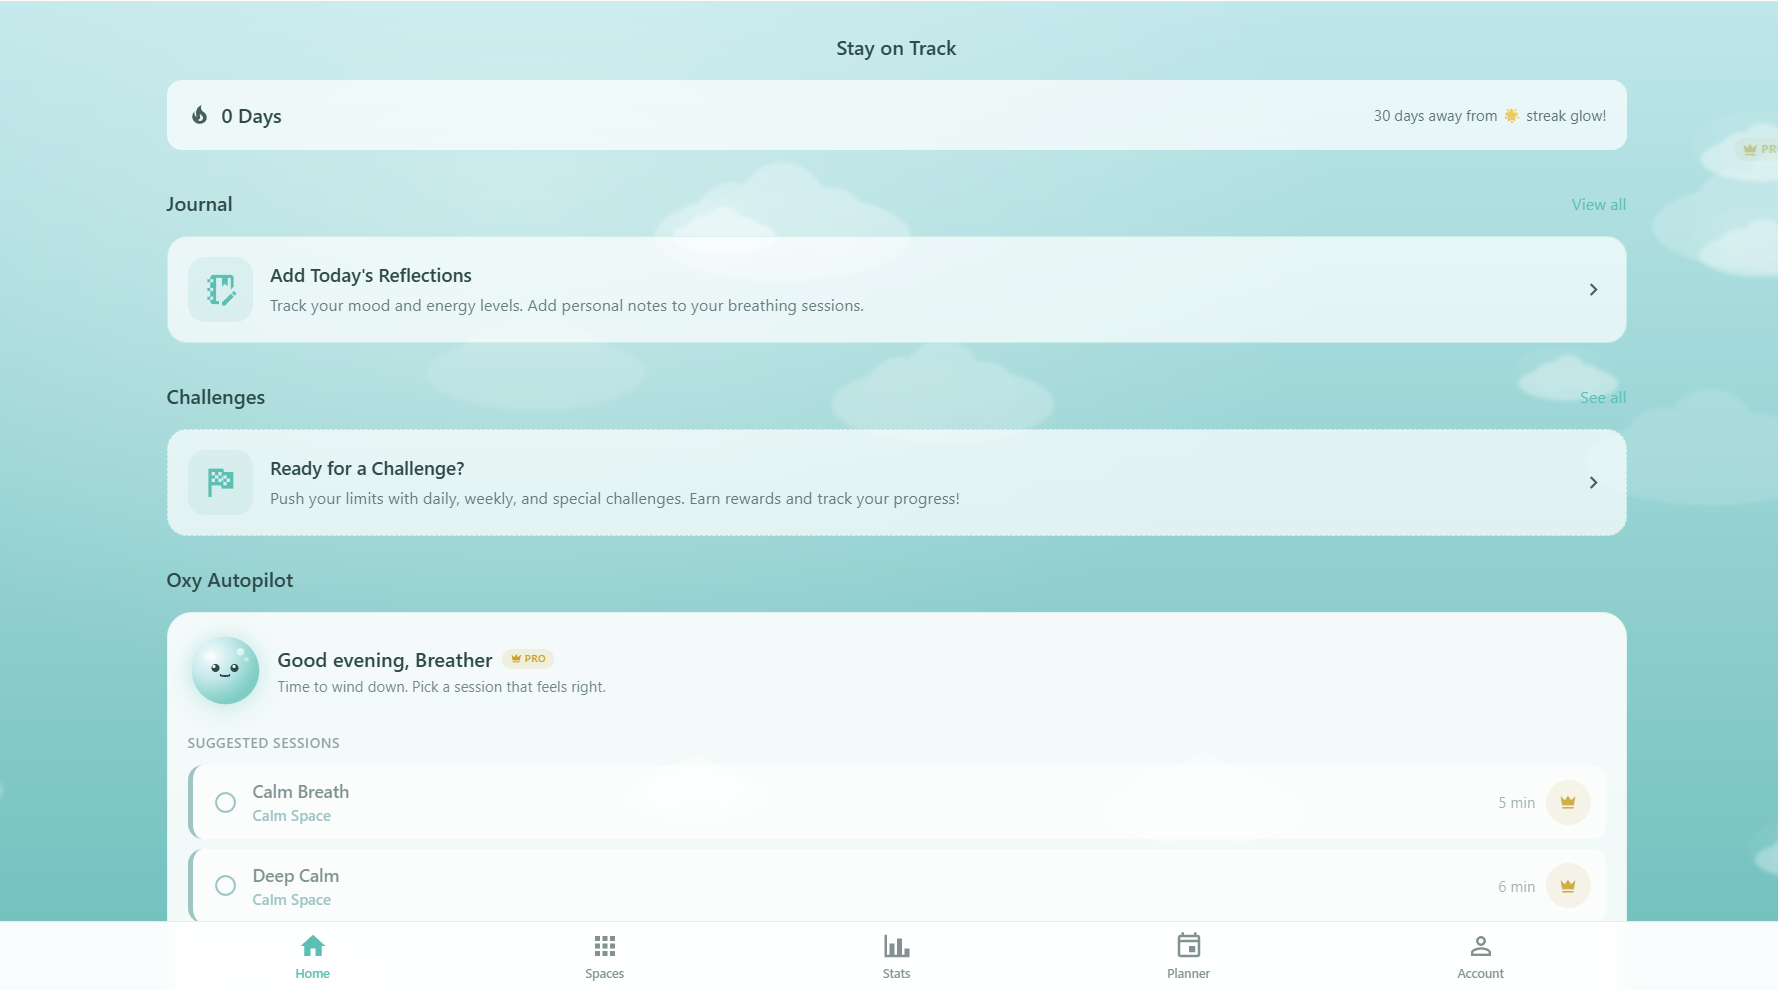Image resolution: width=1778 pixels, height=990 pixels.
Task: Expand Ready for a Challenge with its chevron
Action: [x=1593, y=482]
